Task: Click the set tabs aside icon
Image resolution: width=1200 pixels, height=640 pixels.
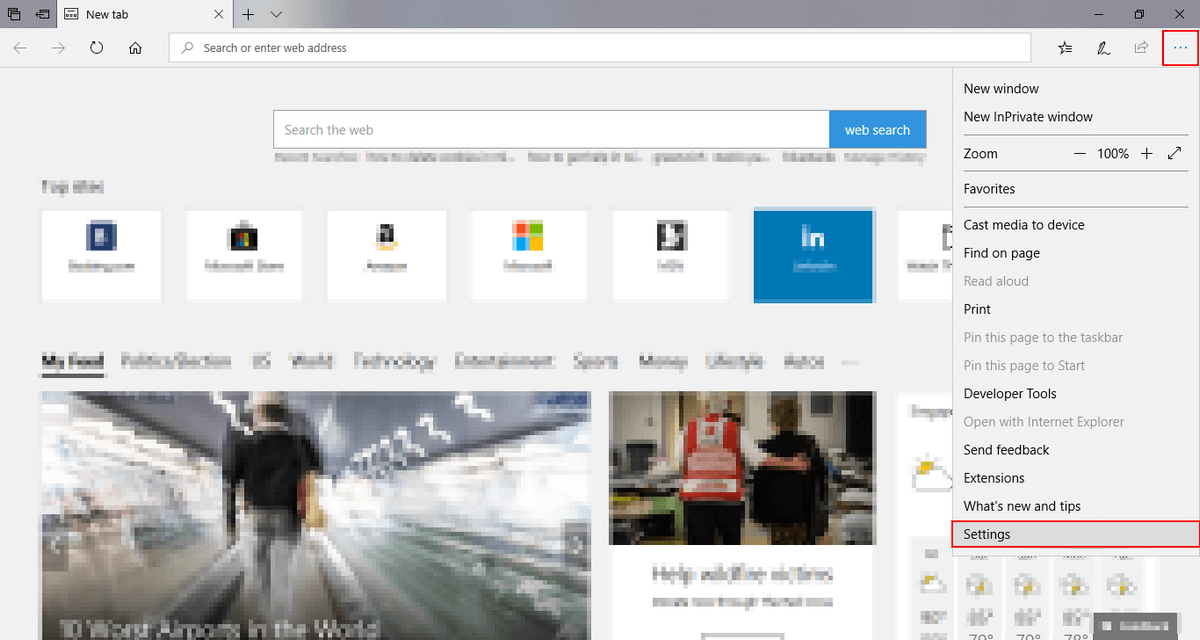Action: tap(42, 14)
